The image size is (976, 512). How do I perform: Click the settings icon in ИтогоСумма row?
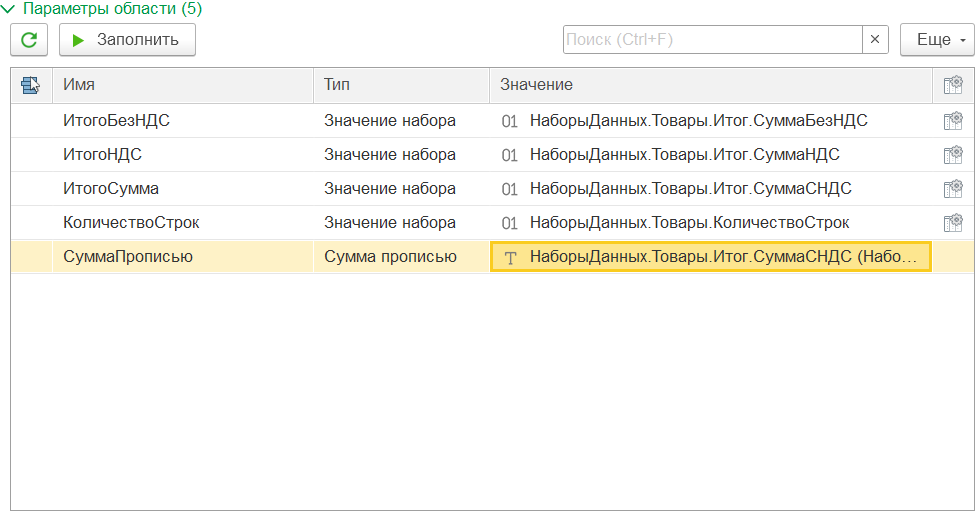[953, 189]
